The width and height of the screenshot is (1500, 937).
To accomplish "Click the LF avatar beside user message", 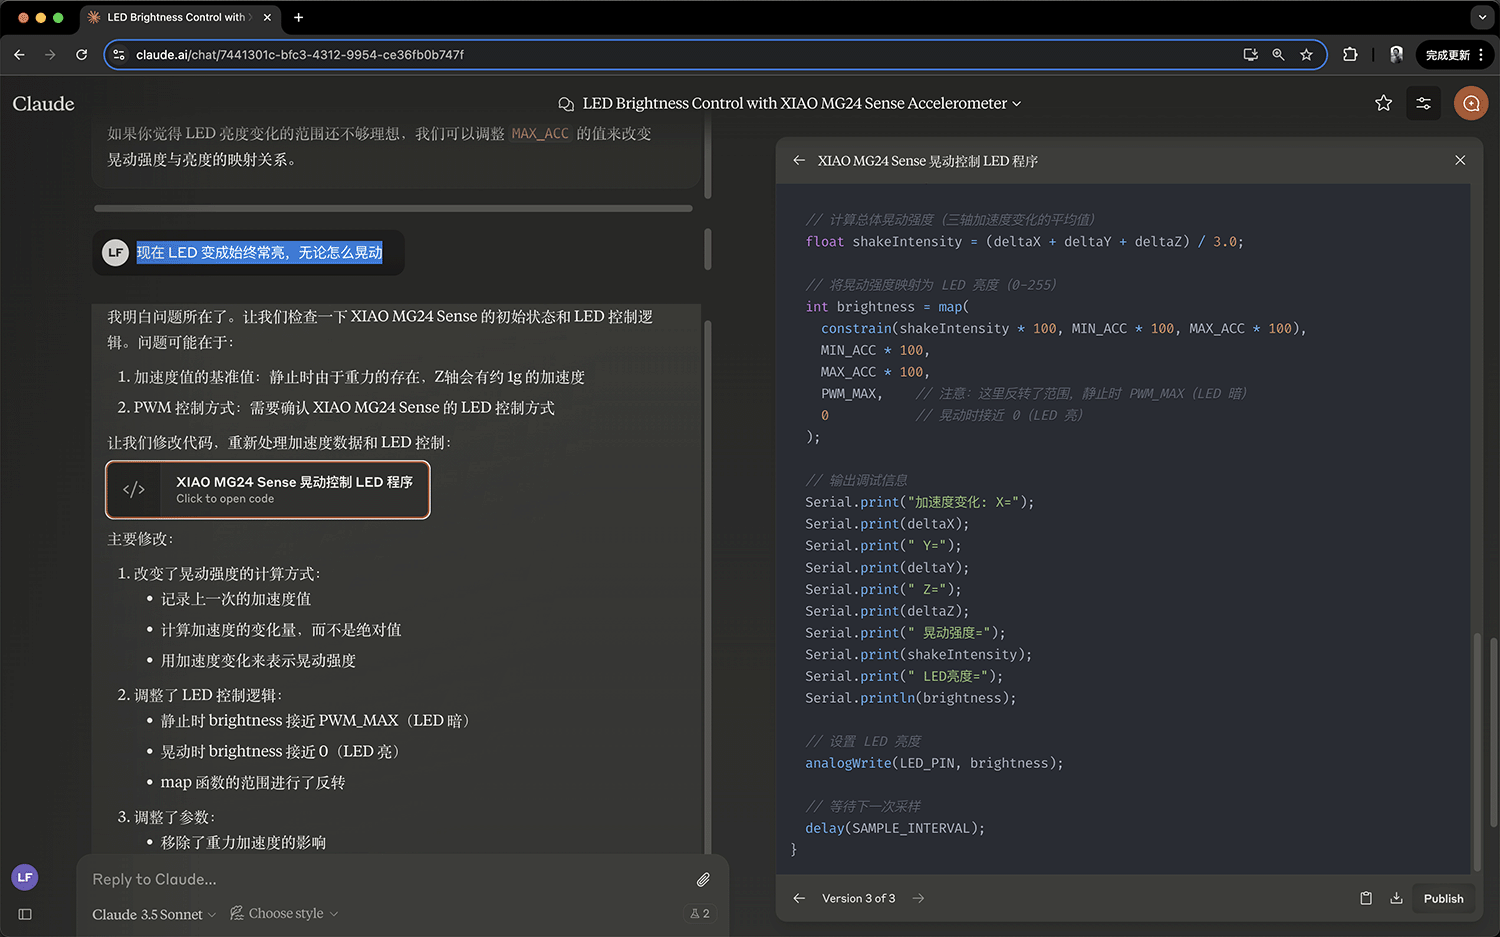I will point(116,253).
